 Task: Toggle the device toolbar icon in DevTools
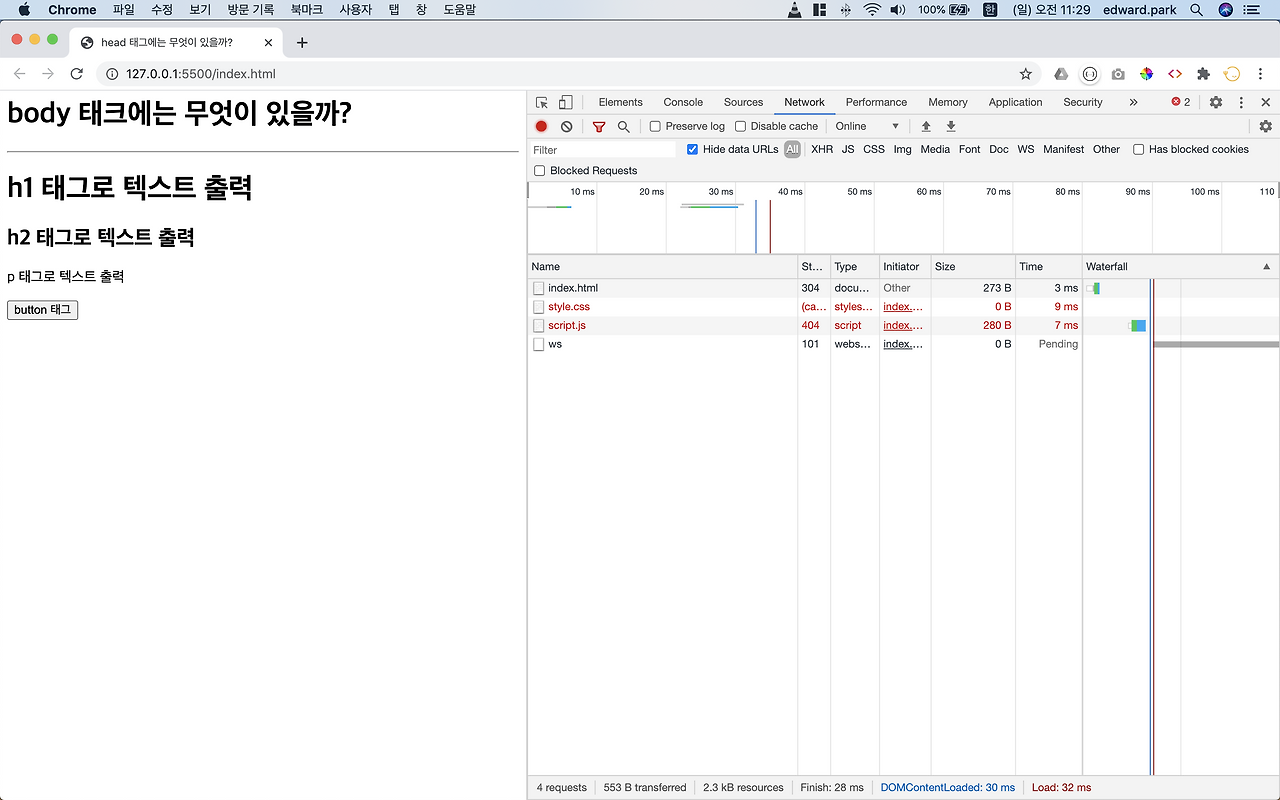pyautogui.click(x=565, y=102)
